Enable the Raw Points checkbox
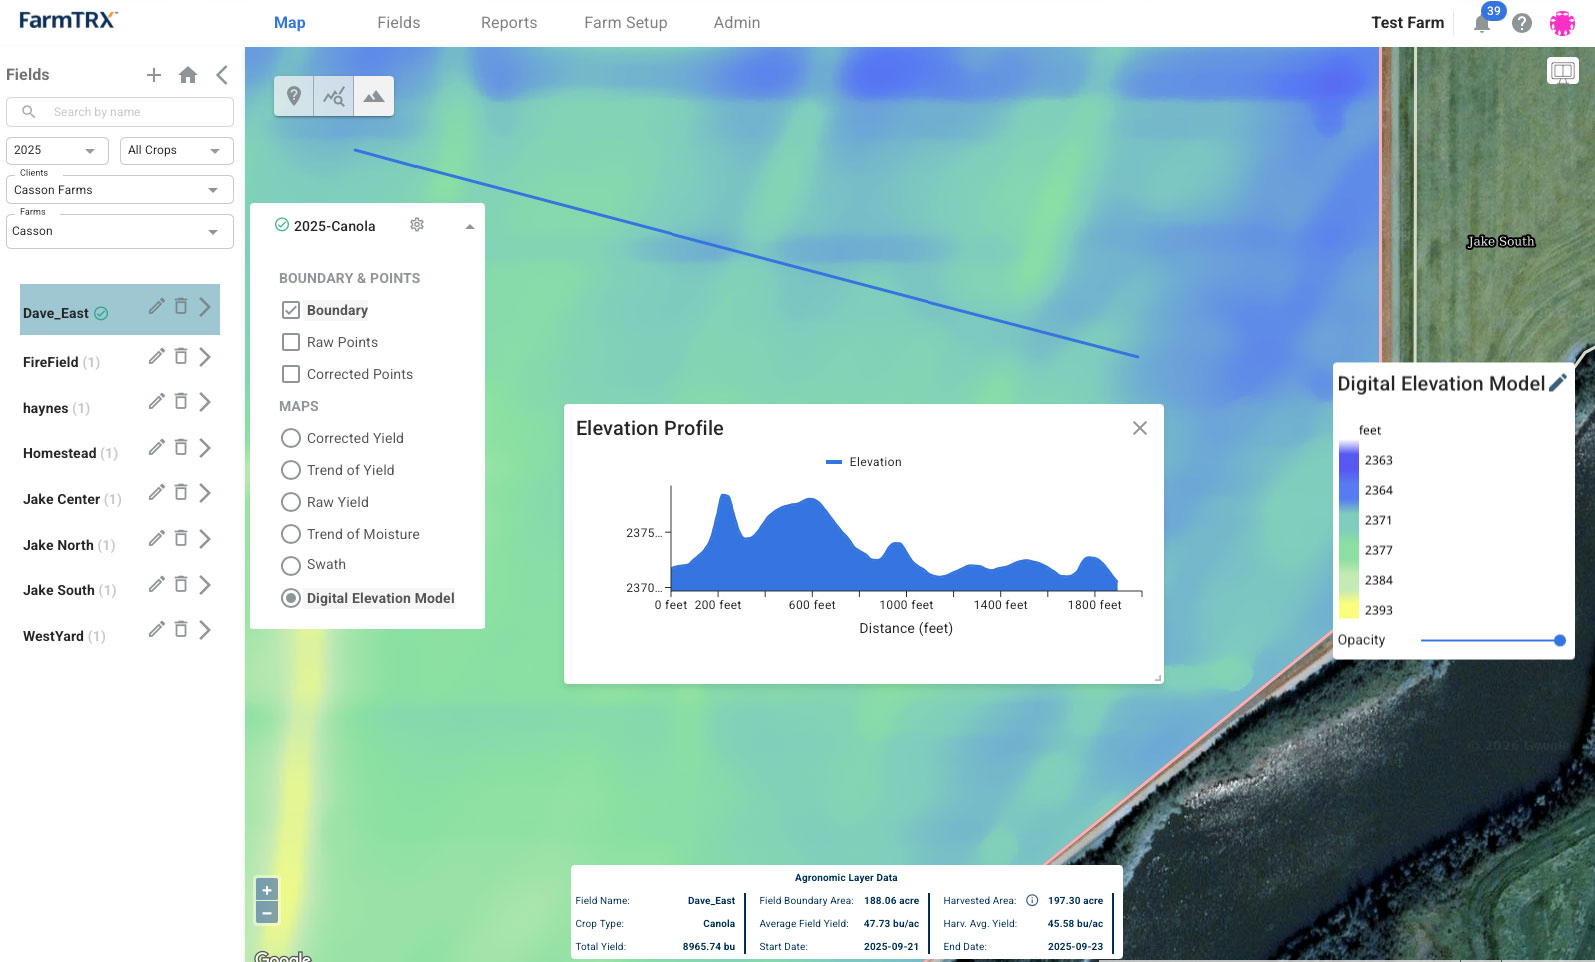1595x962 pixels. (291, 342)
